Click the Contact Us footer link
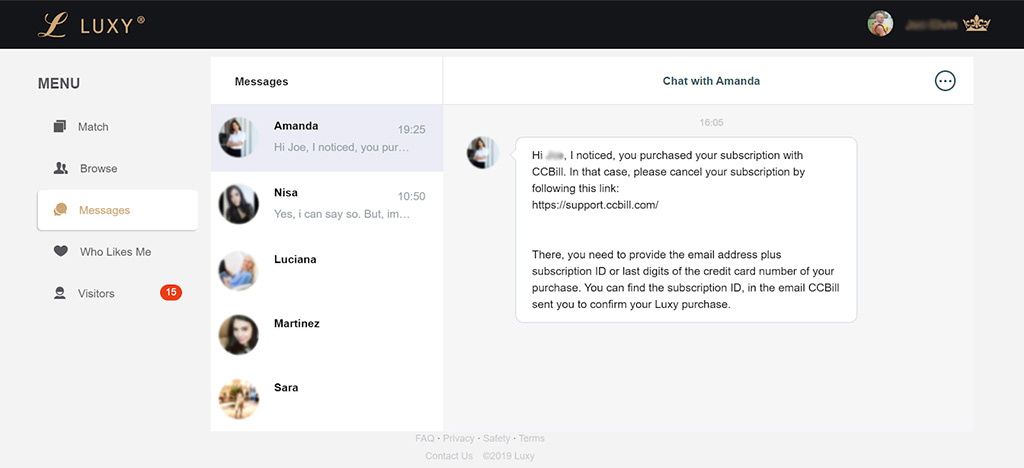The width and height of the screenshot is (1024, 468). coord(448,456)
